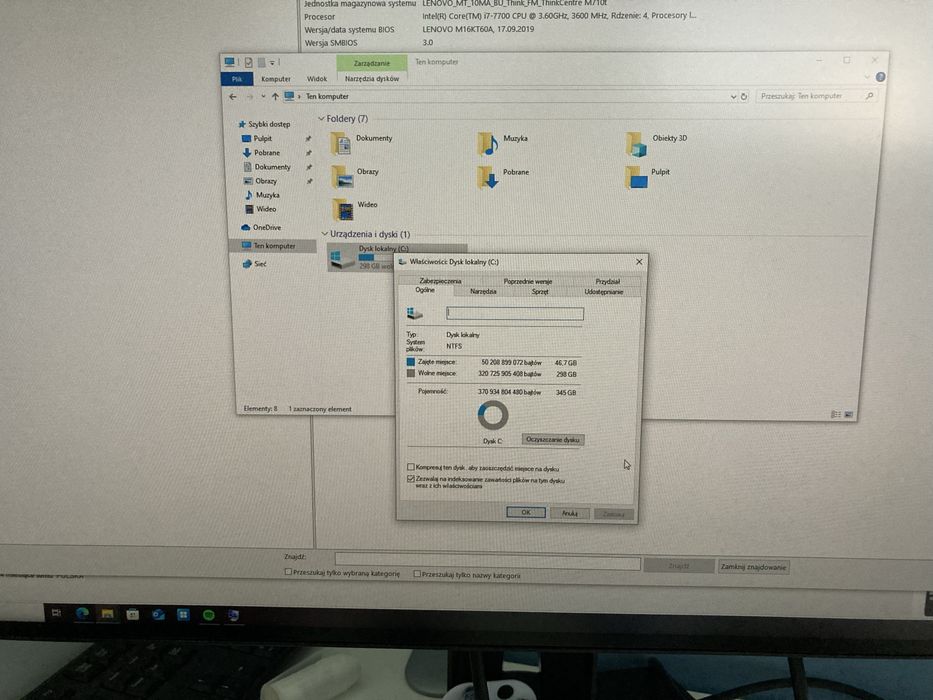Open System Information taskbar icon
The height and width of the screenshot is (700, 933).
coord(233,615)
